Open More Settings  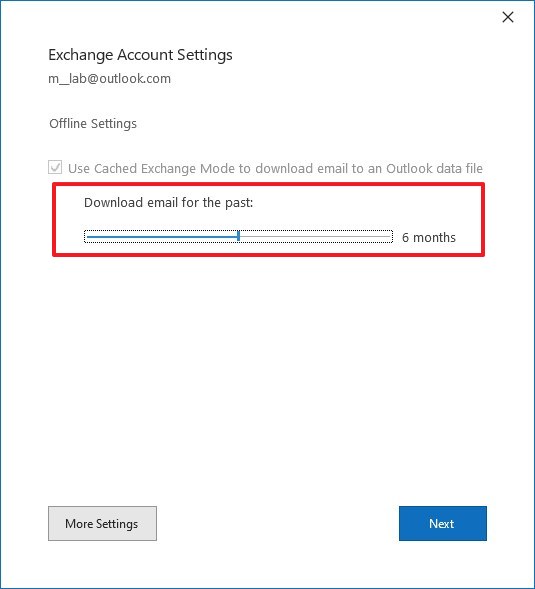[x=102, y=523]
